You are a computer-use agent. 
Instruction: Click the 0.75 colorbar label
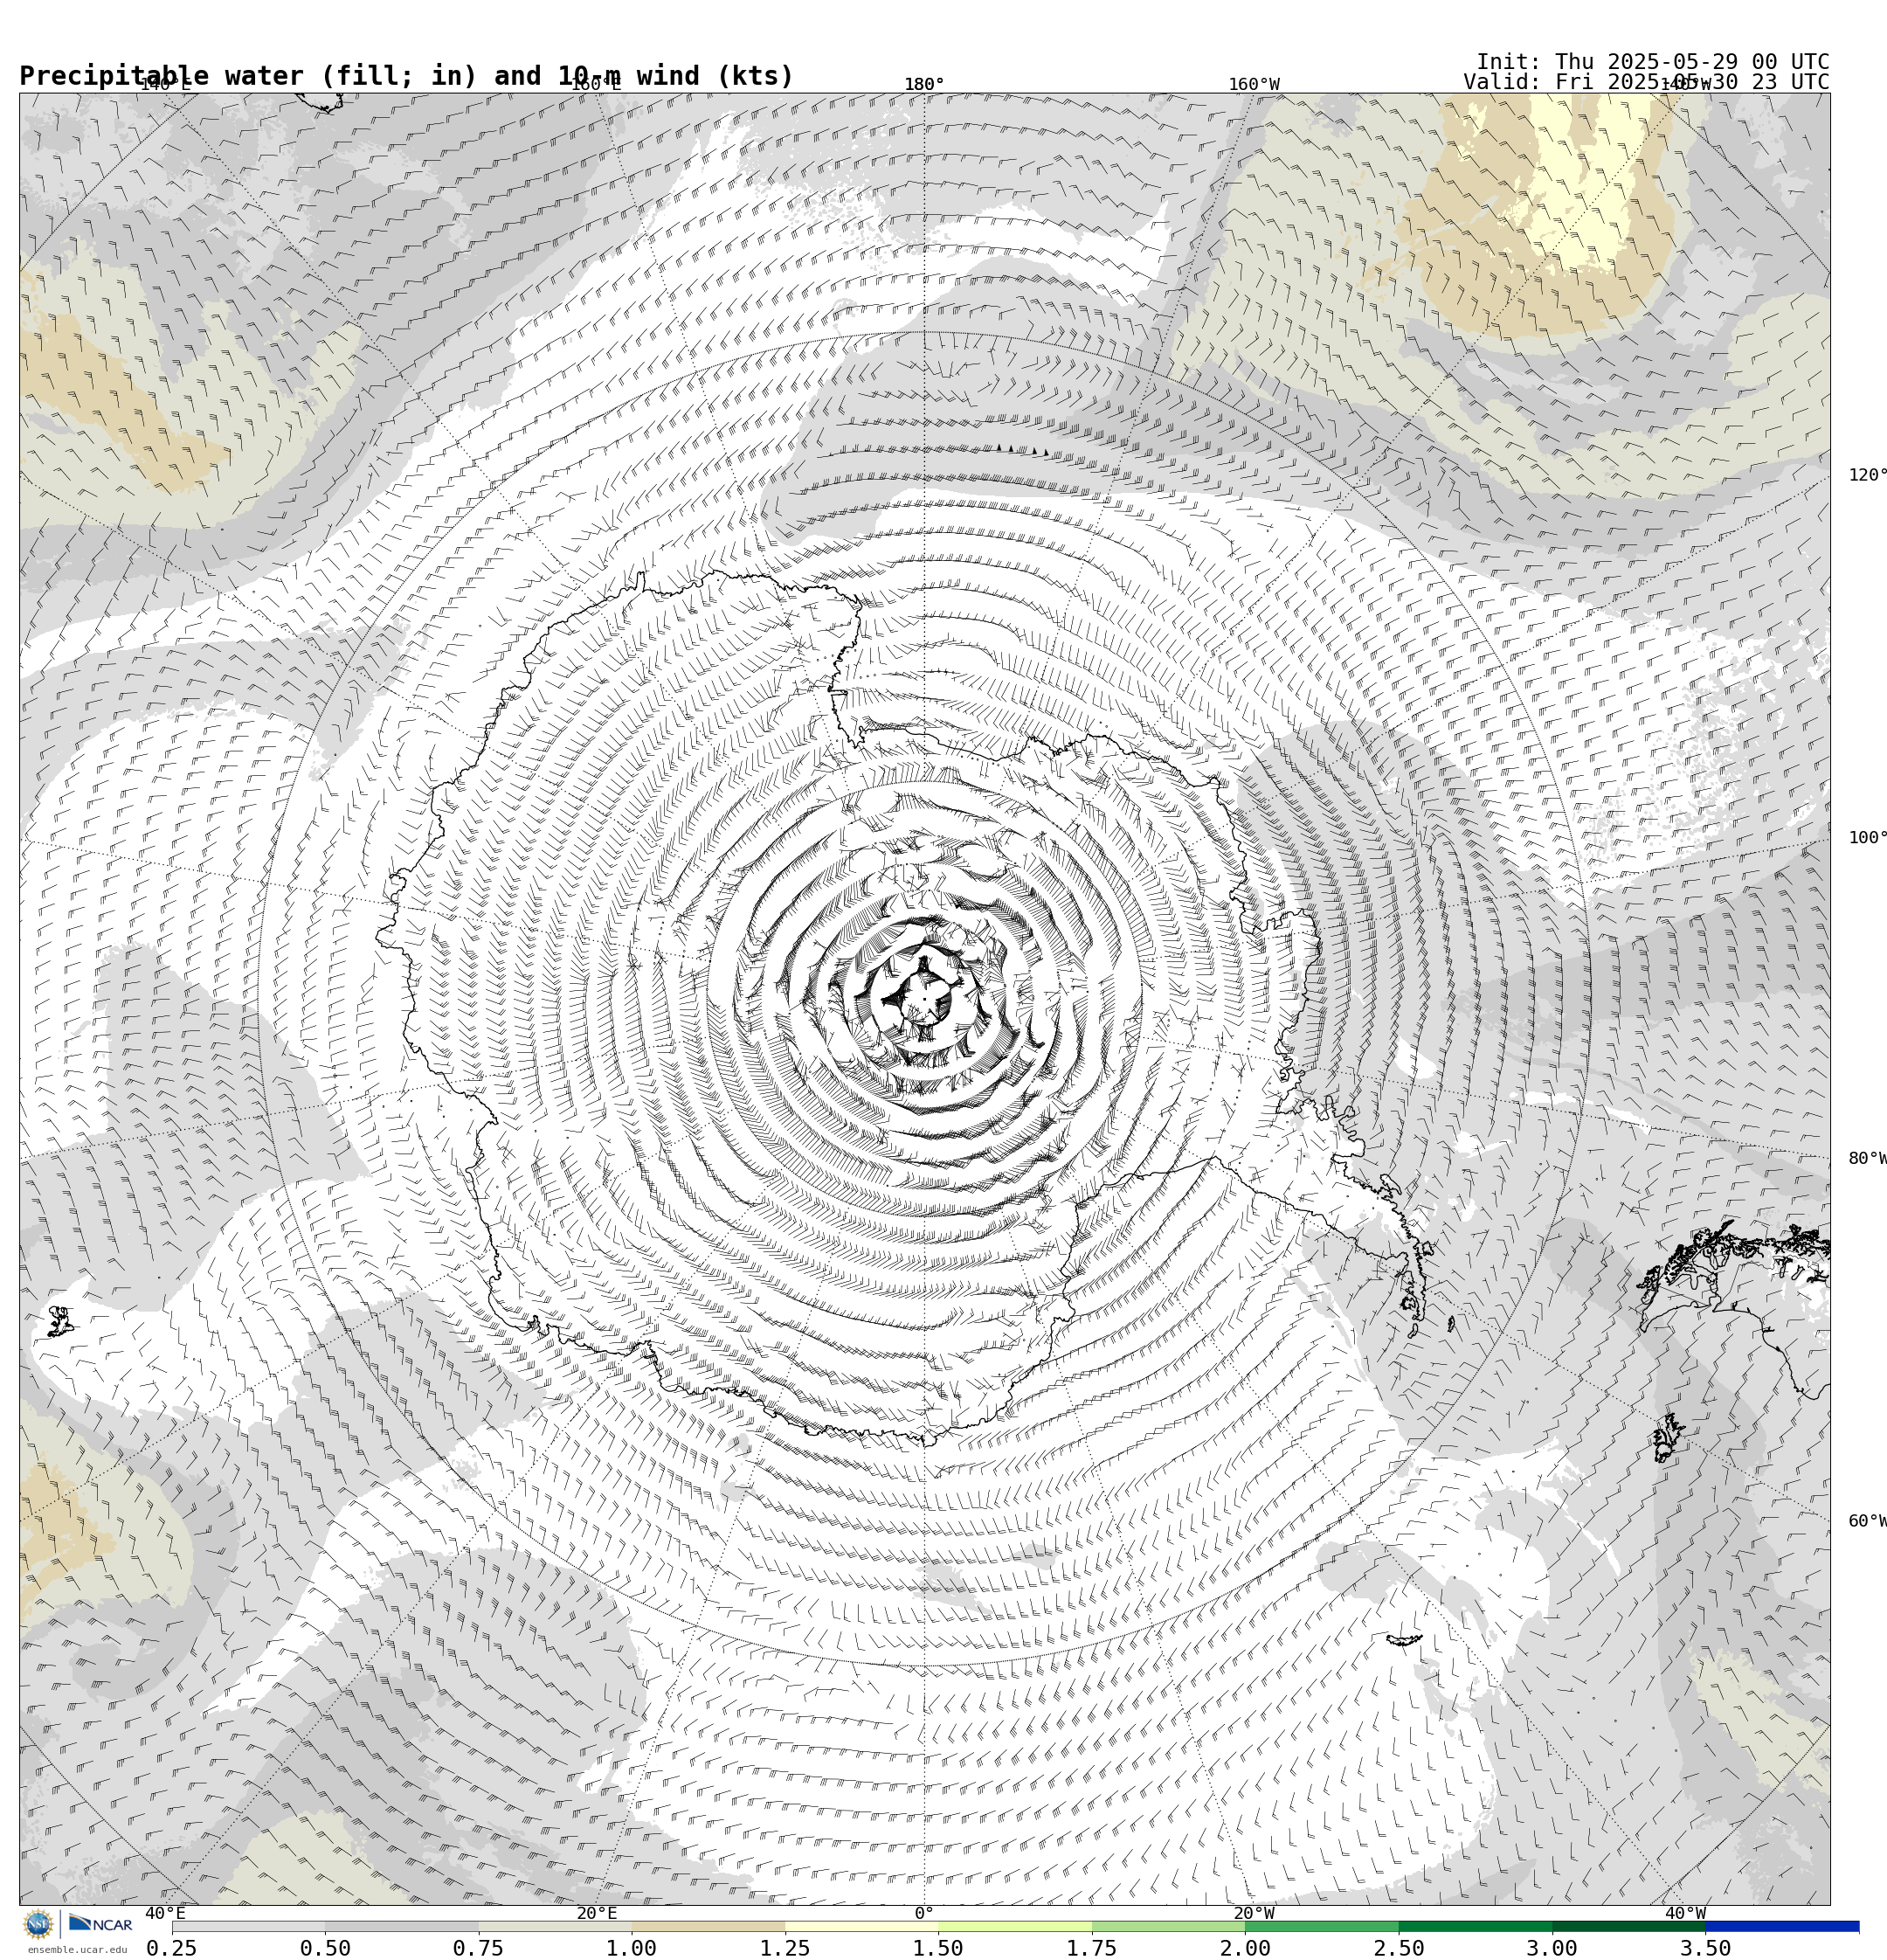tap(478, 1948)
